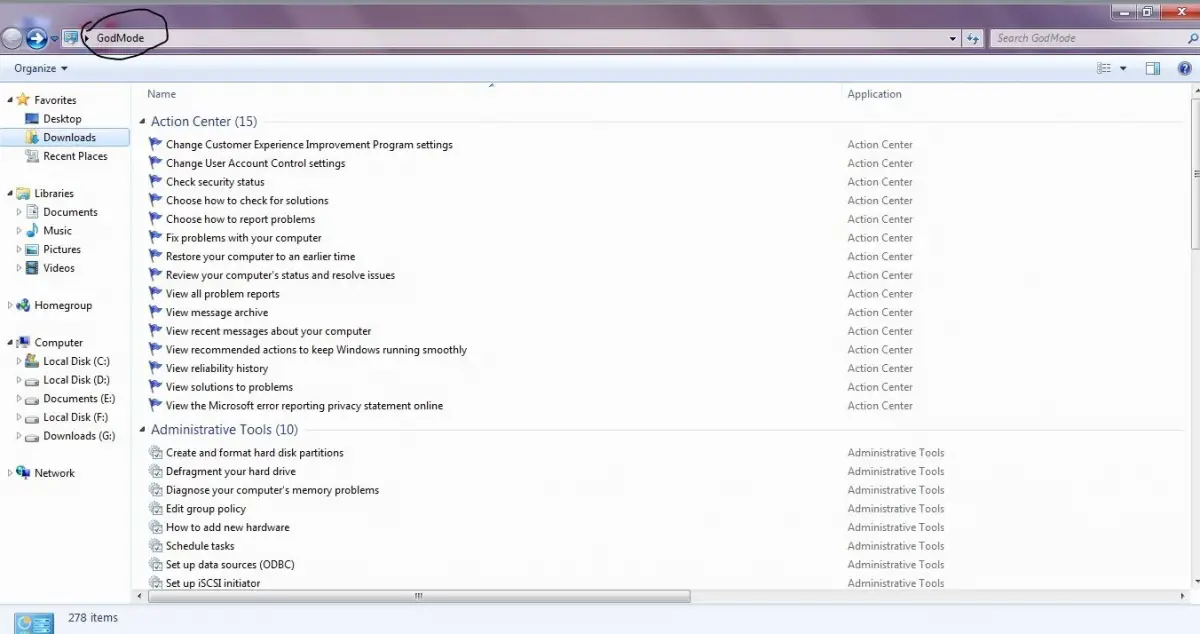
Task: Click icon for Set up data sources (ODBC)
Action: tap(155, 564)
